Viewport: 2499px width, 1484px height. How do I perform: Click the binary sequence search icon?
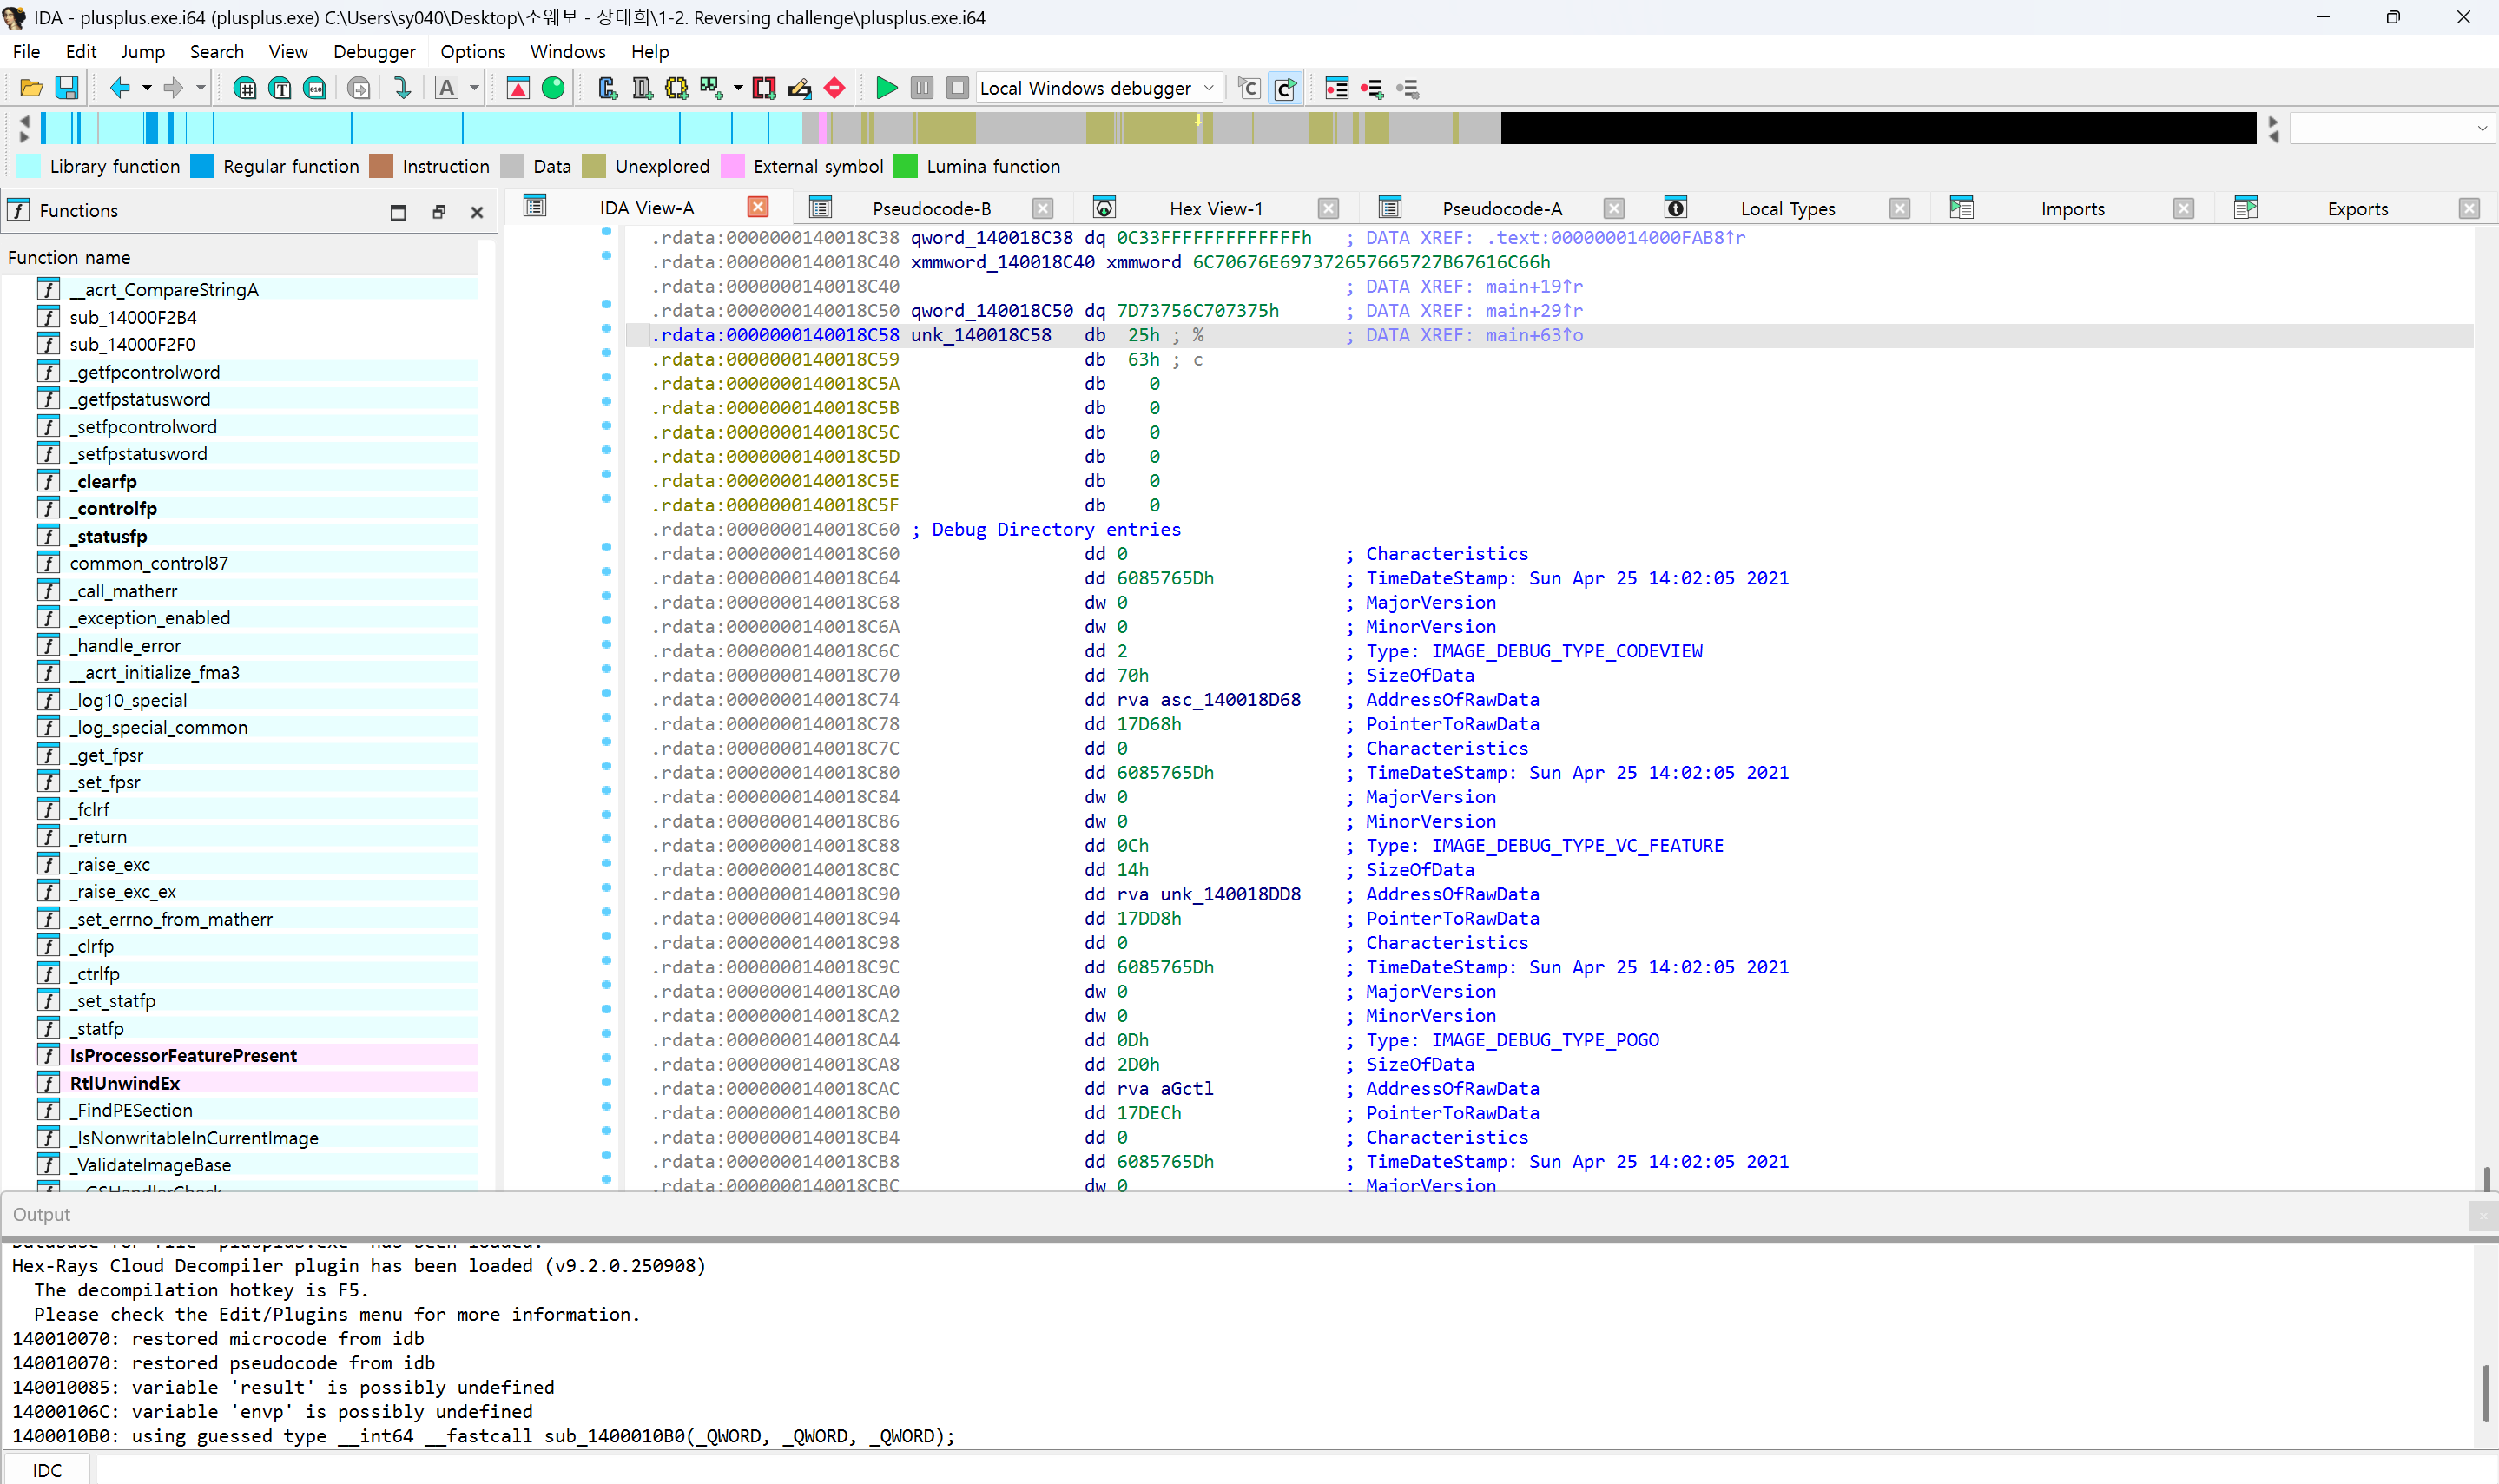click(315, 88)
